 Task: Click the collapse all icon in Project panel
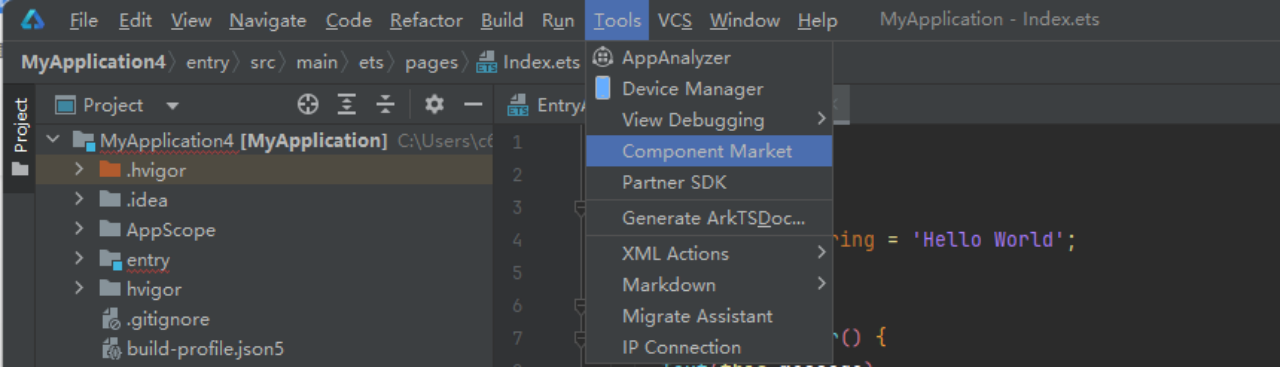pos(386,105)
